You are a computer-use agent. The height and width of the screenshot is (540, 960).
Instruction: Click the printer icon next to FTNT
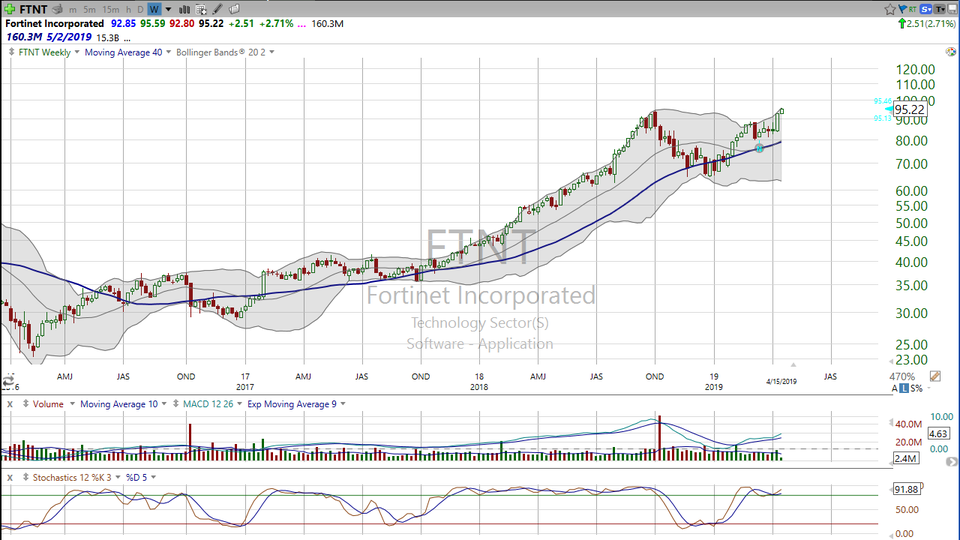point(58,9)
